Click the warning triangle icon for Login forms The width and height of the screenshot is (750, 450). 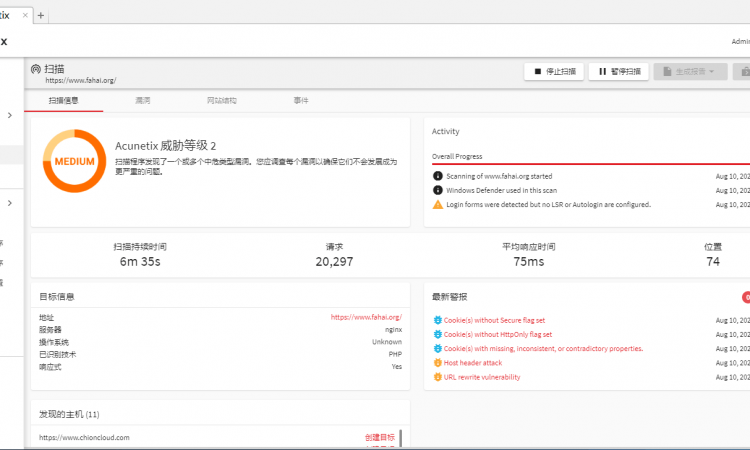437,204
